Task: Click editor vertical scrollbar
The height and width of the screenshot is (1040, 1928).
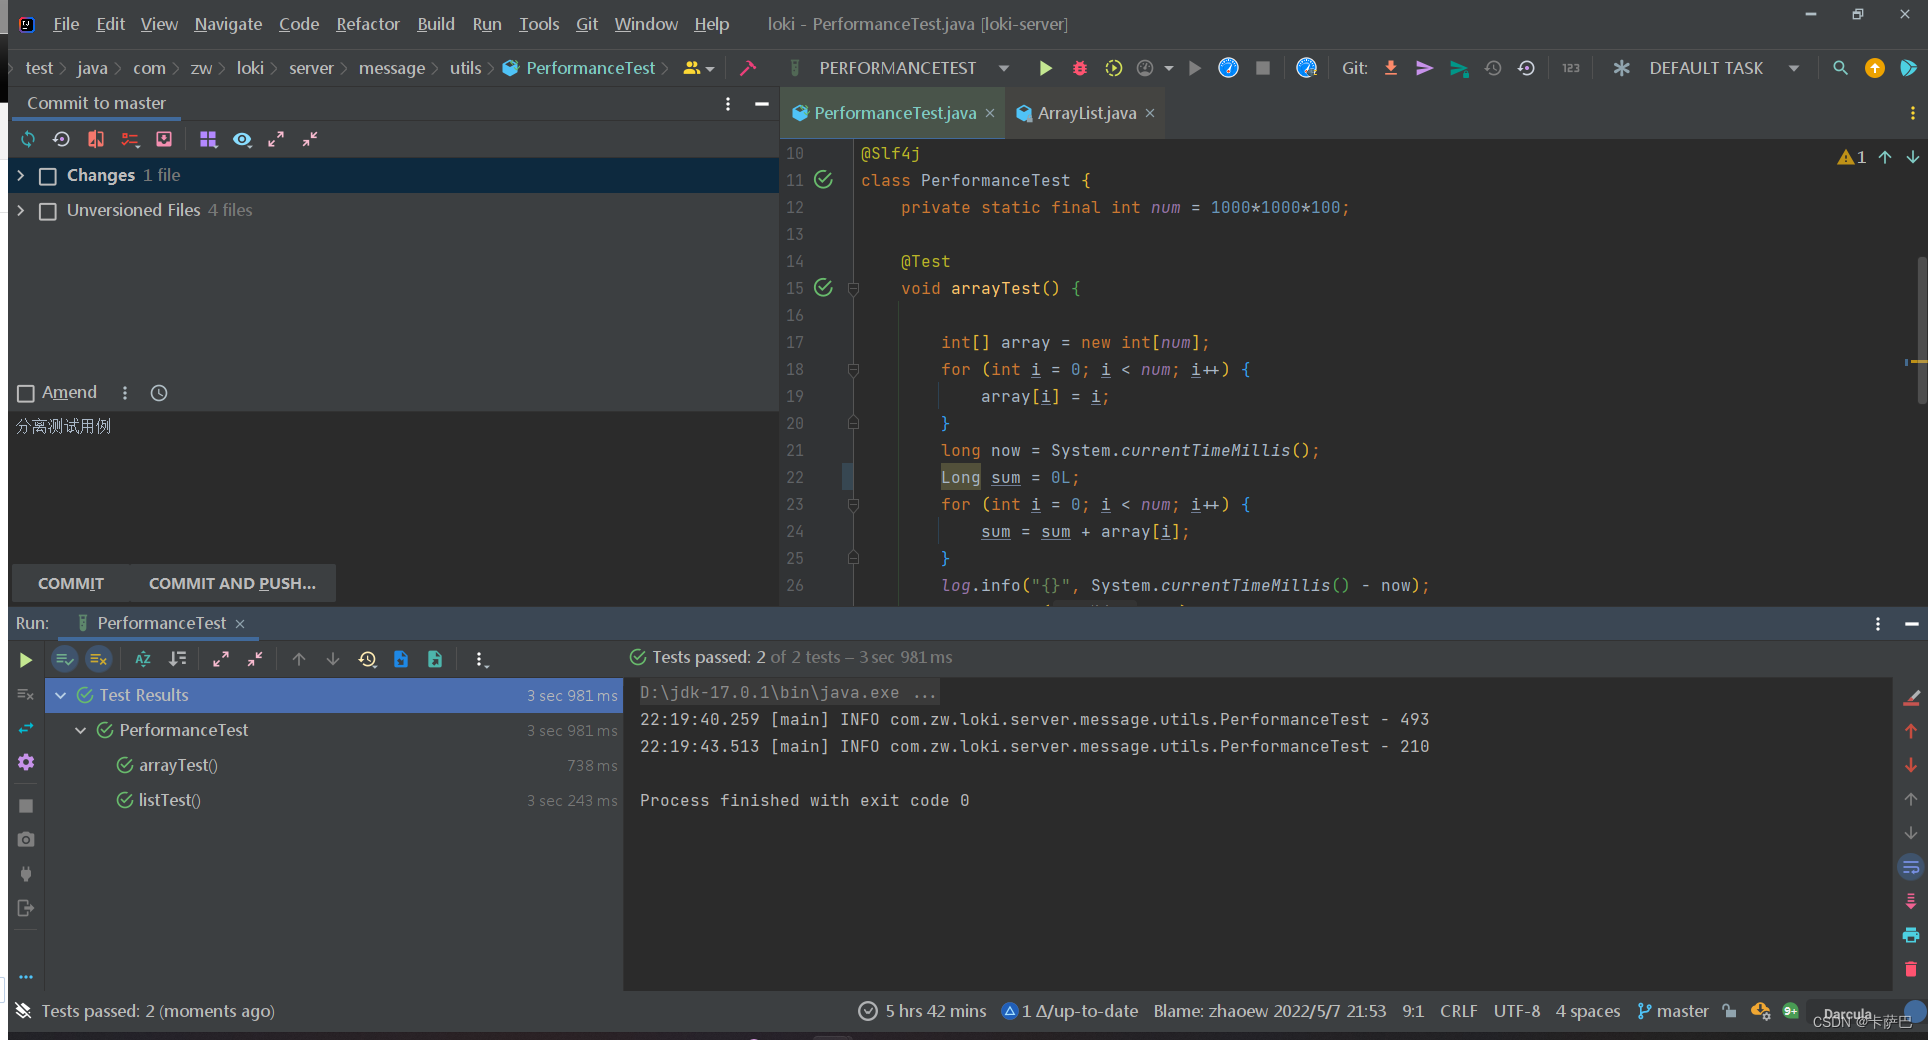Action: click(x=1921, y=330)
